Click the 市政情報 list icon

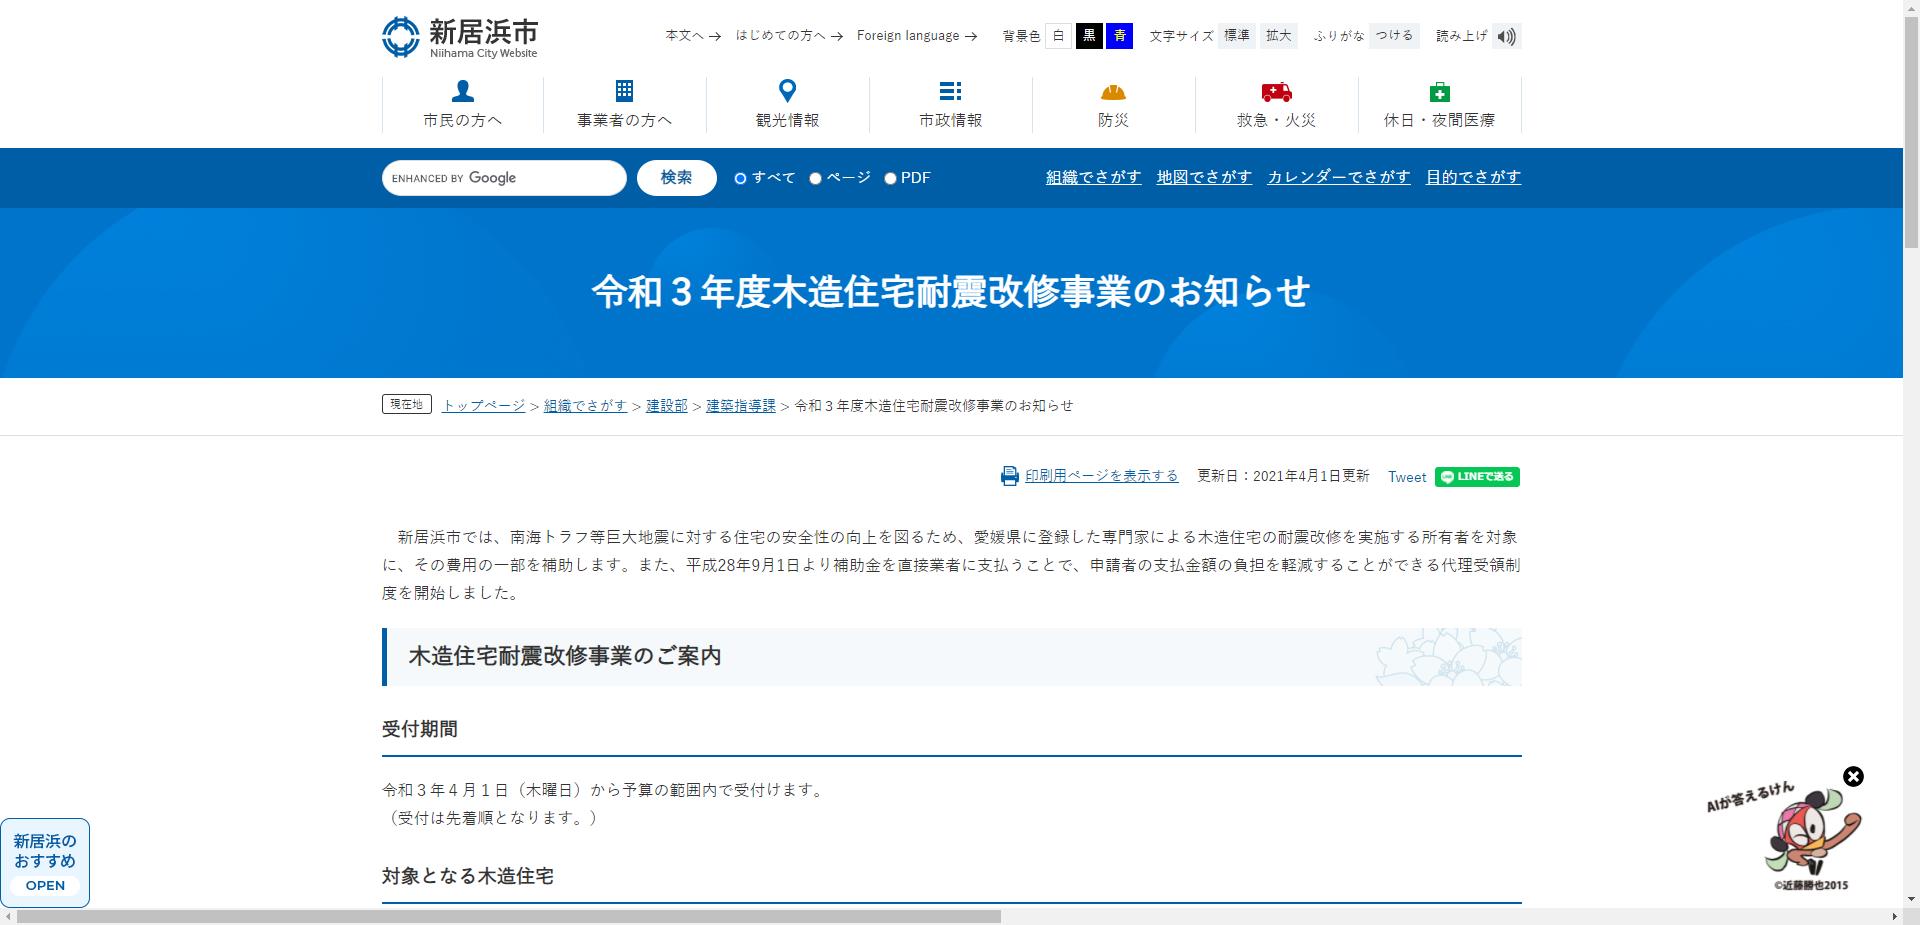pos(950,91)
